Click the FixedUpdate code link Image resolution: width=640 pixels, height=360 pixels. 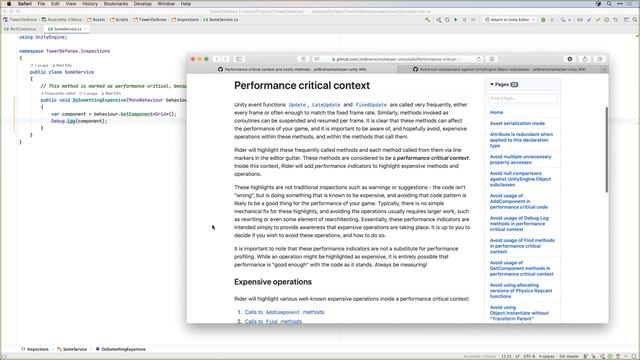coord(371,105)
